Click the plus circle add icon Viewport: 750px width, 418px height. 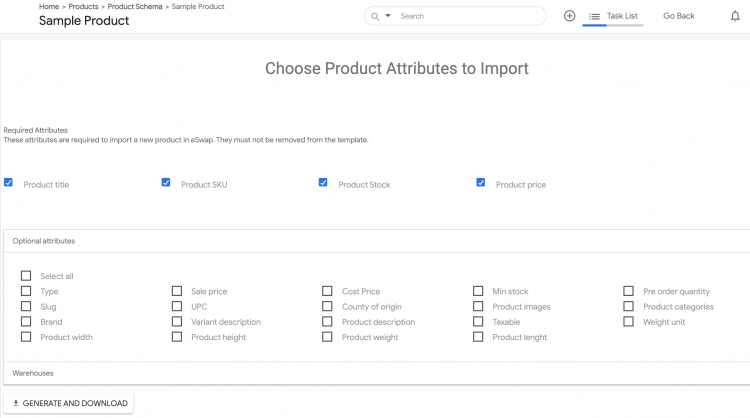pos(570,16)
